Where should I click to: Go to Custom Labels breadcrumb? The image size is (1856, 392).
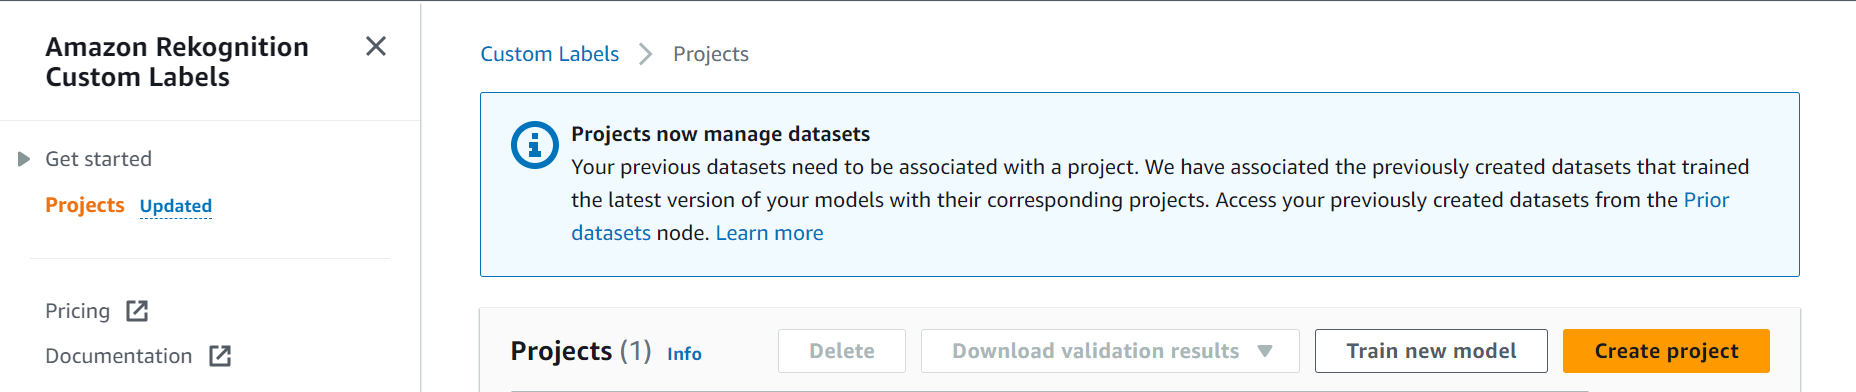pos(549,54)
